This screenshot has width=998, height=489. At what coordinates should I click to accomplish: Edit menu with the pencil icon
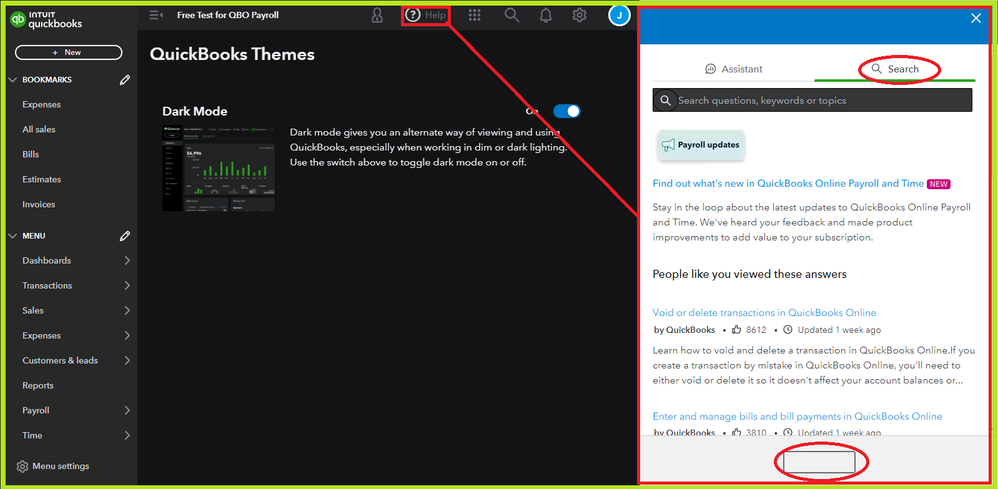click(x=125, y=236)
